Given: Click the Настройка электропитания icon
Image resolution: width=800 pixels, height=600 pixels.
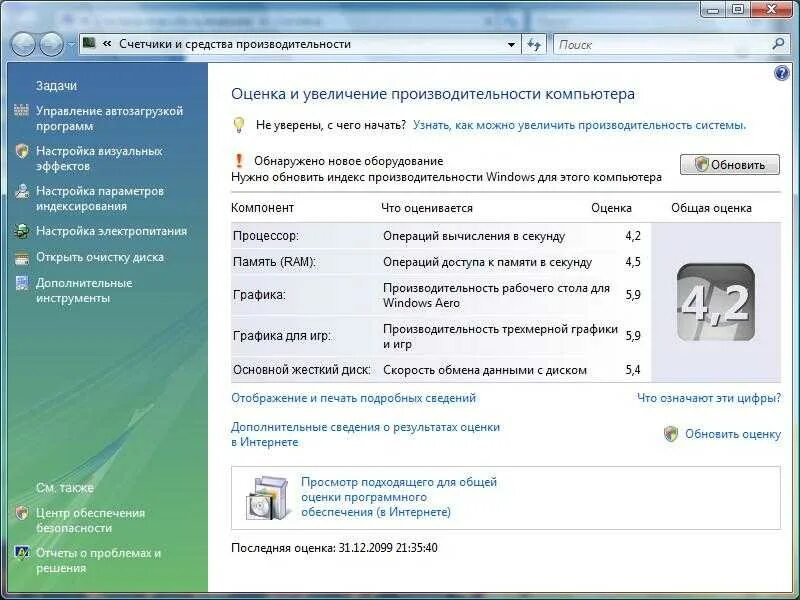Looking at the screenshot, I should click(x=21, y=231).
